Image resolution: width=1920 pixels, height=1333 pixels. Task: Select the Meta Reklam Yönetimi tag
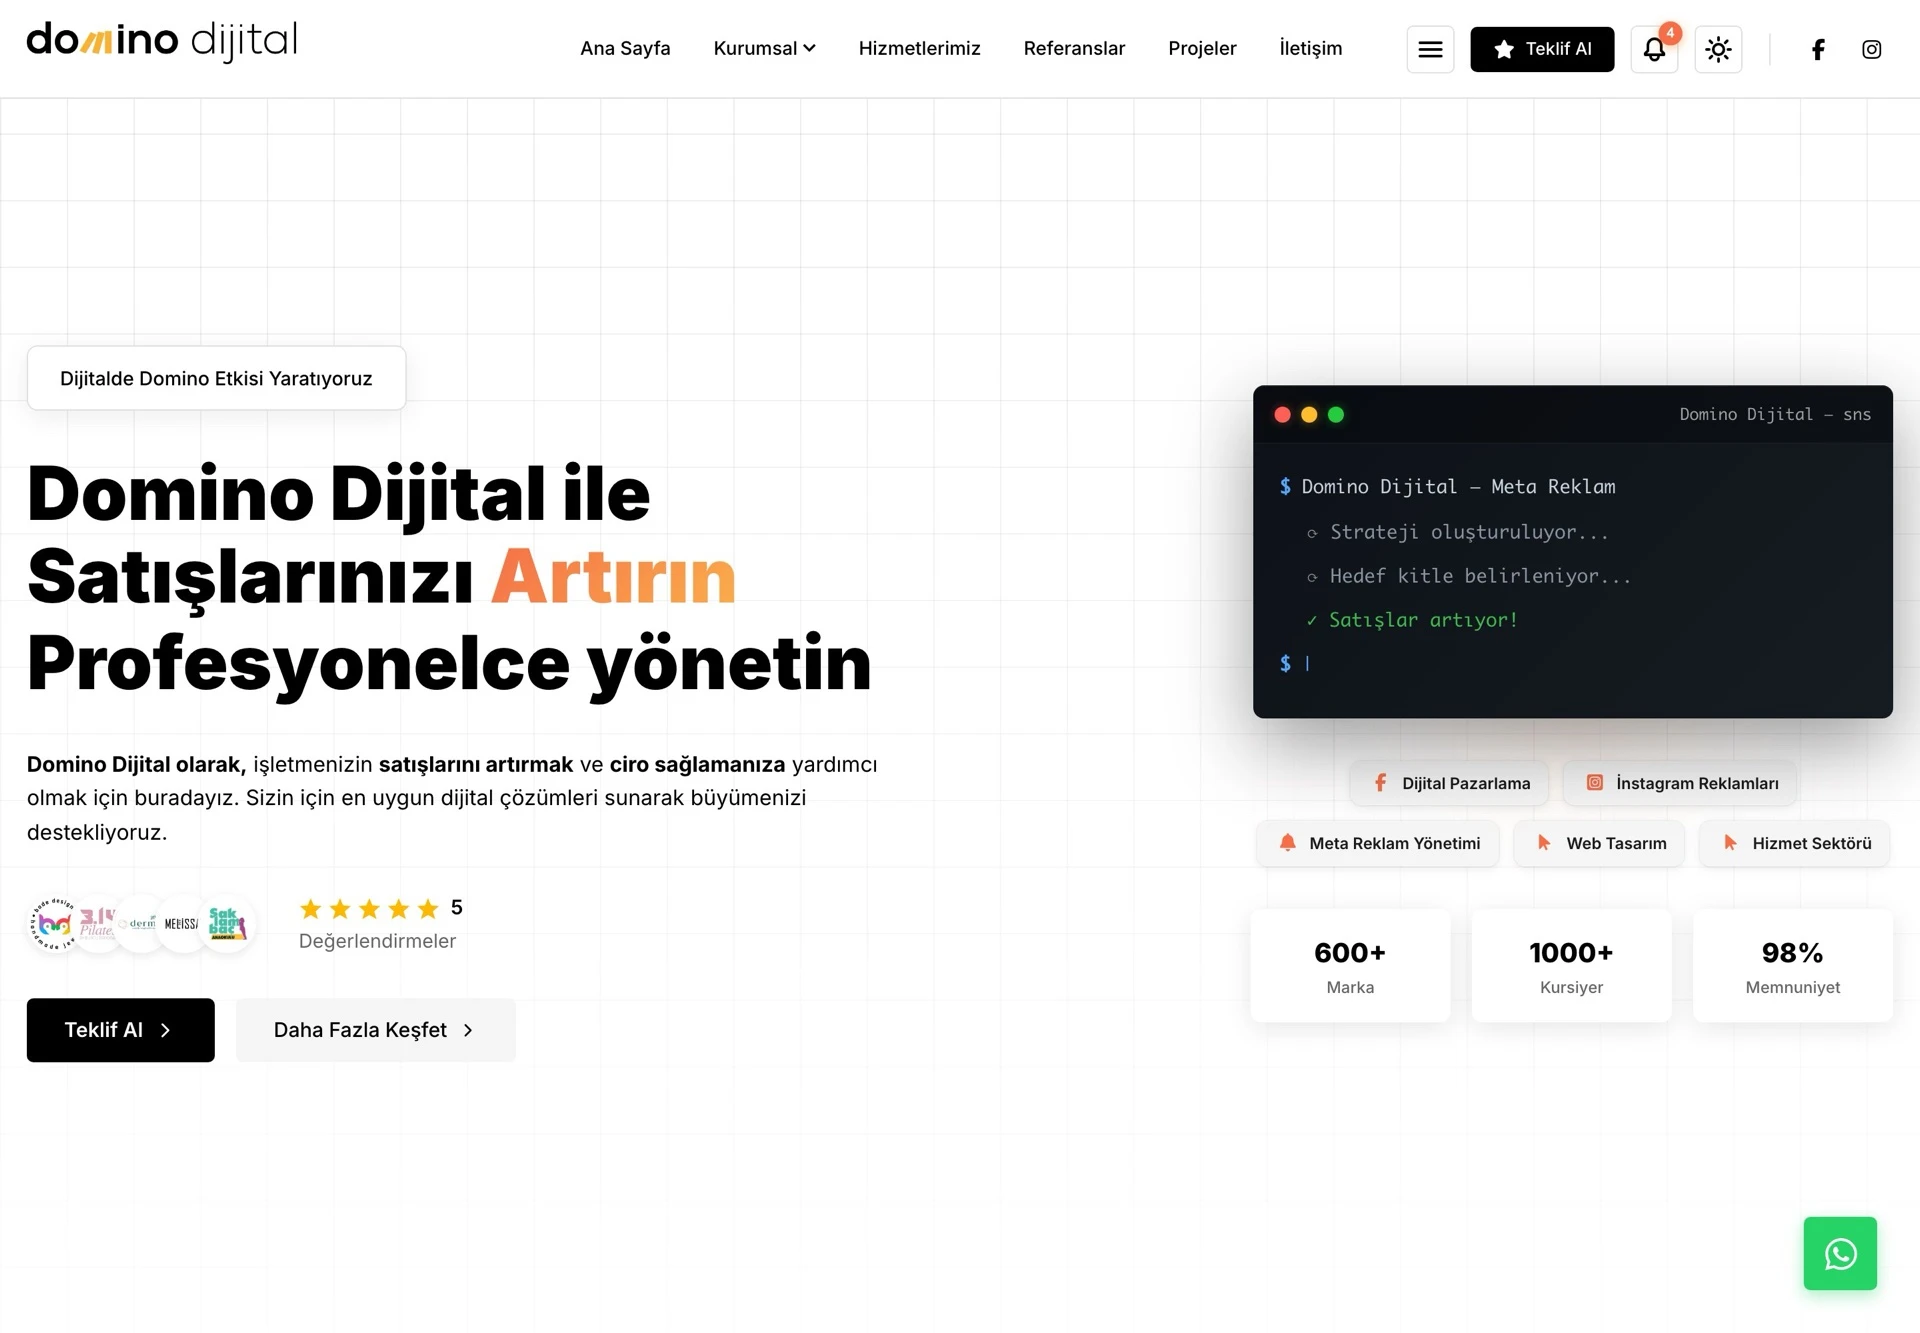(1378, 843)
